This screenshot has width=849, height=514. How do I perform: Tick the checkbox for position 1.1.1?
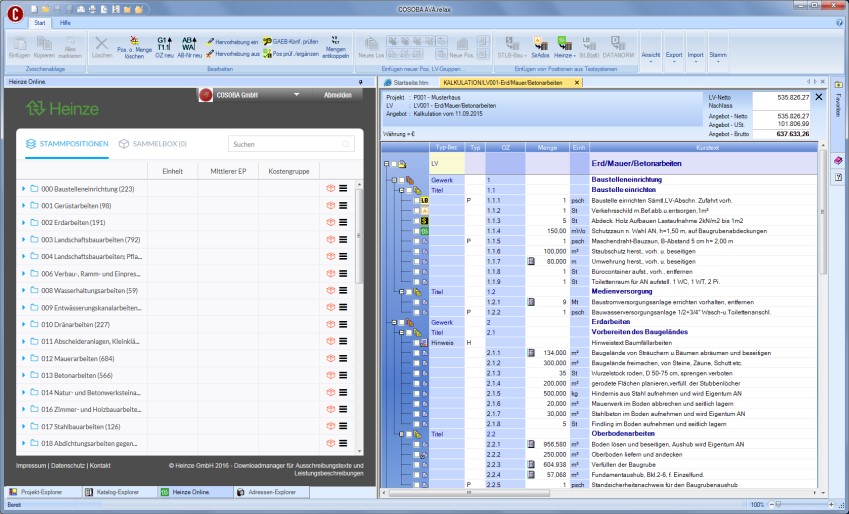tap(416, 200)
